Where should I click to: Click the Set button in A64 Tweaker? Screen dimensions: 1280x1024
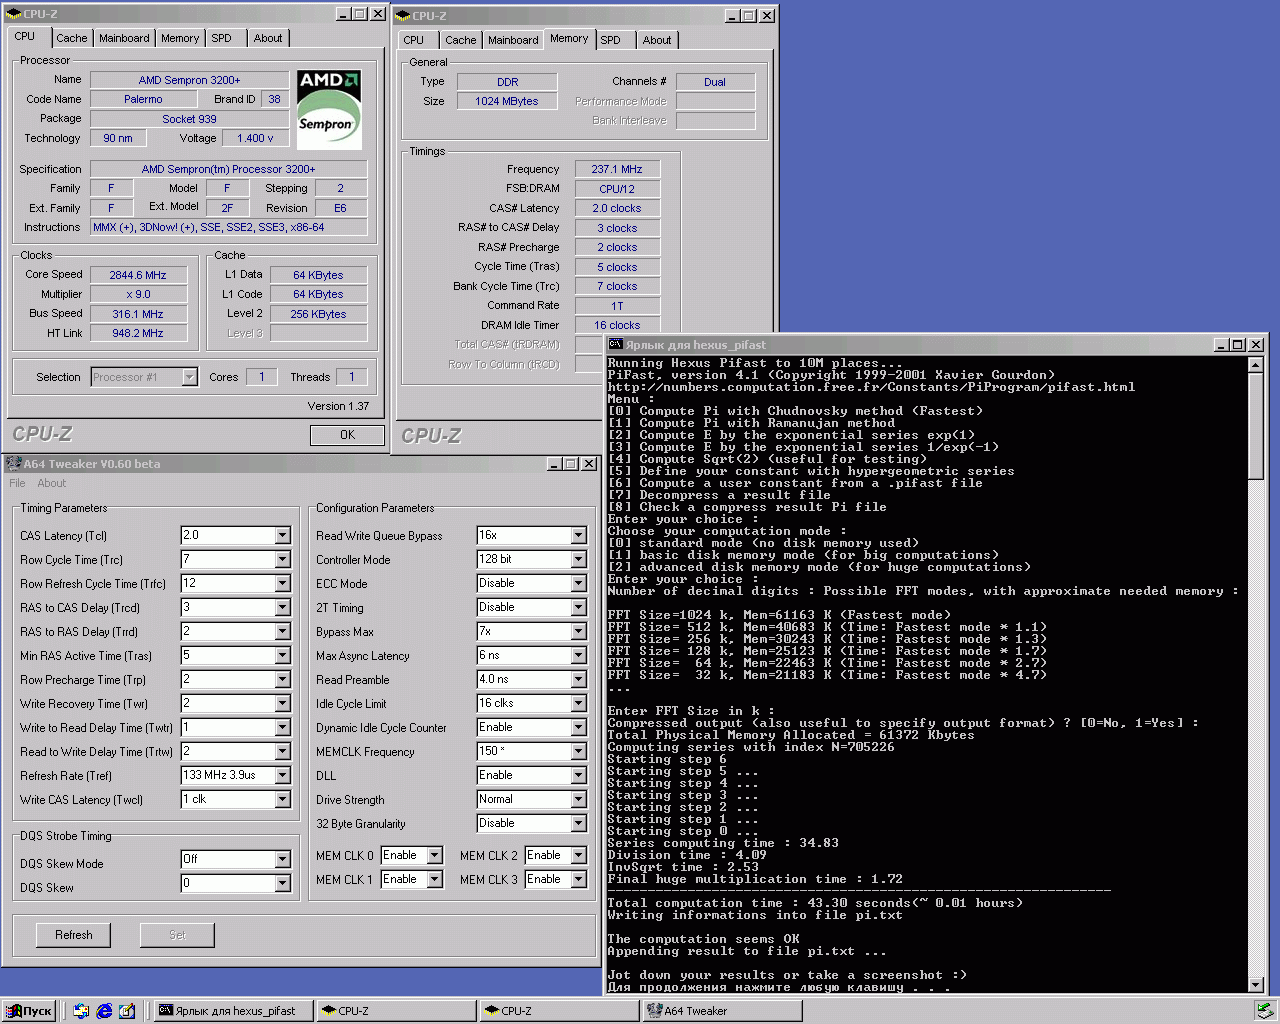coord(177,935)
